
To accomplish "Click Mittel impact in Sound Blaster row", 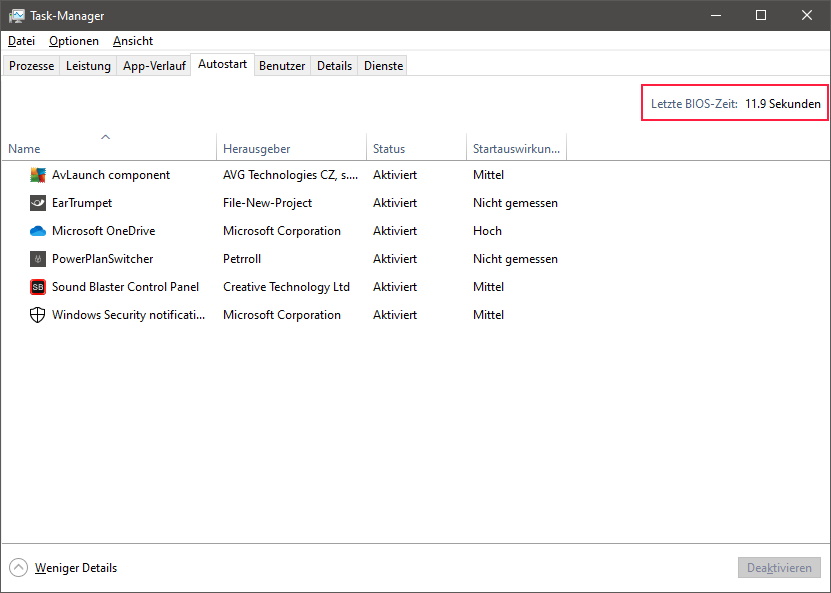I will 488,287.
